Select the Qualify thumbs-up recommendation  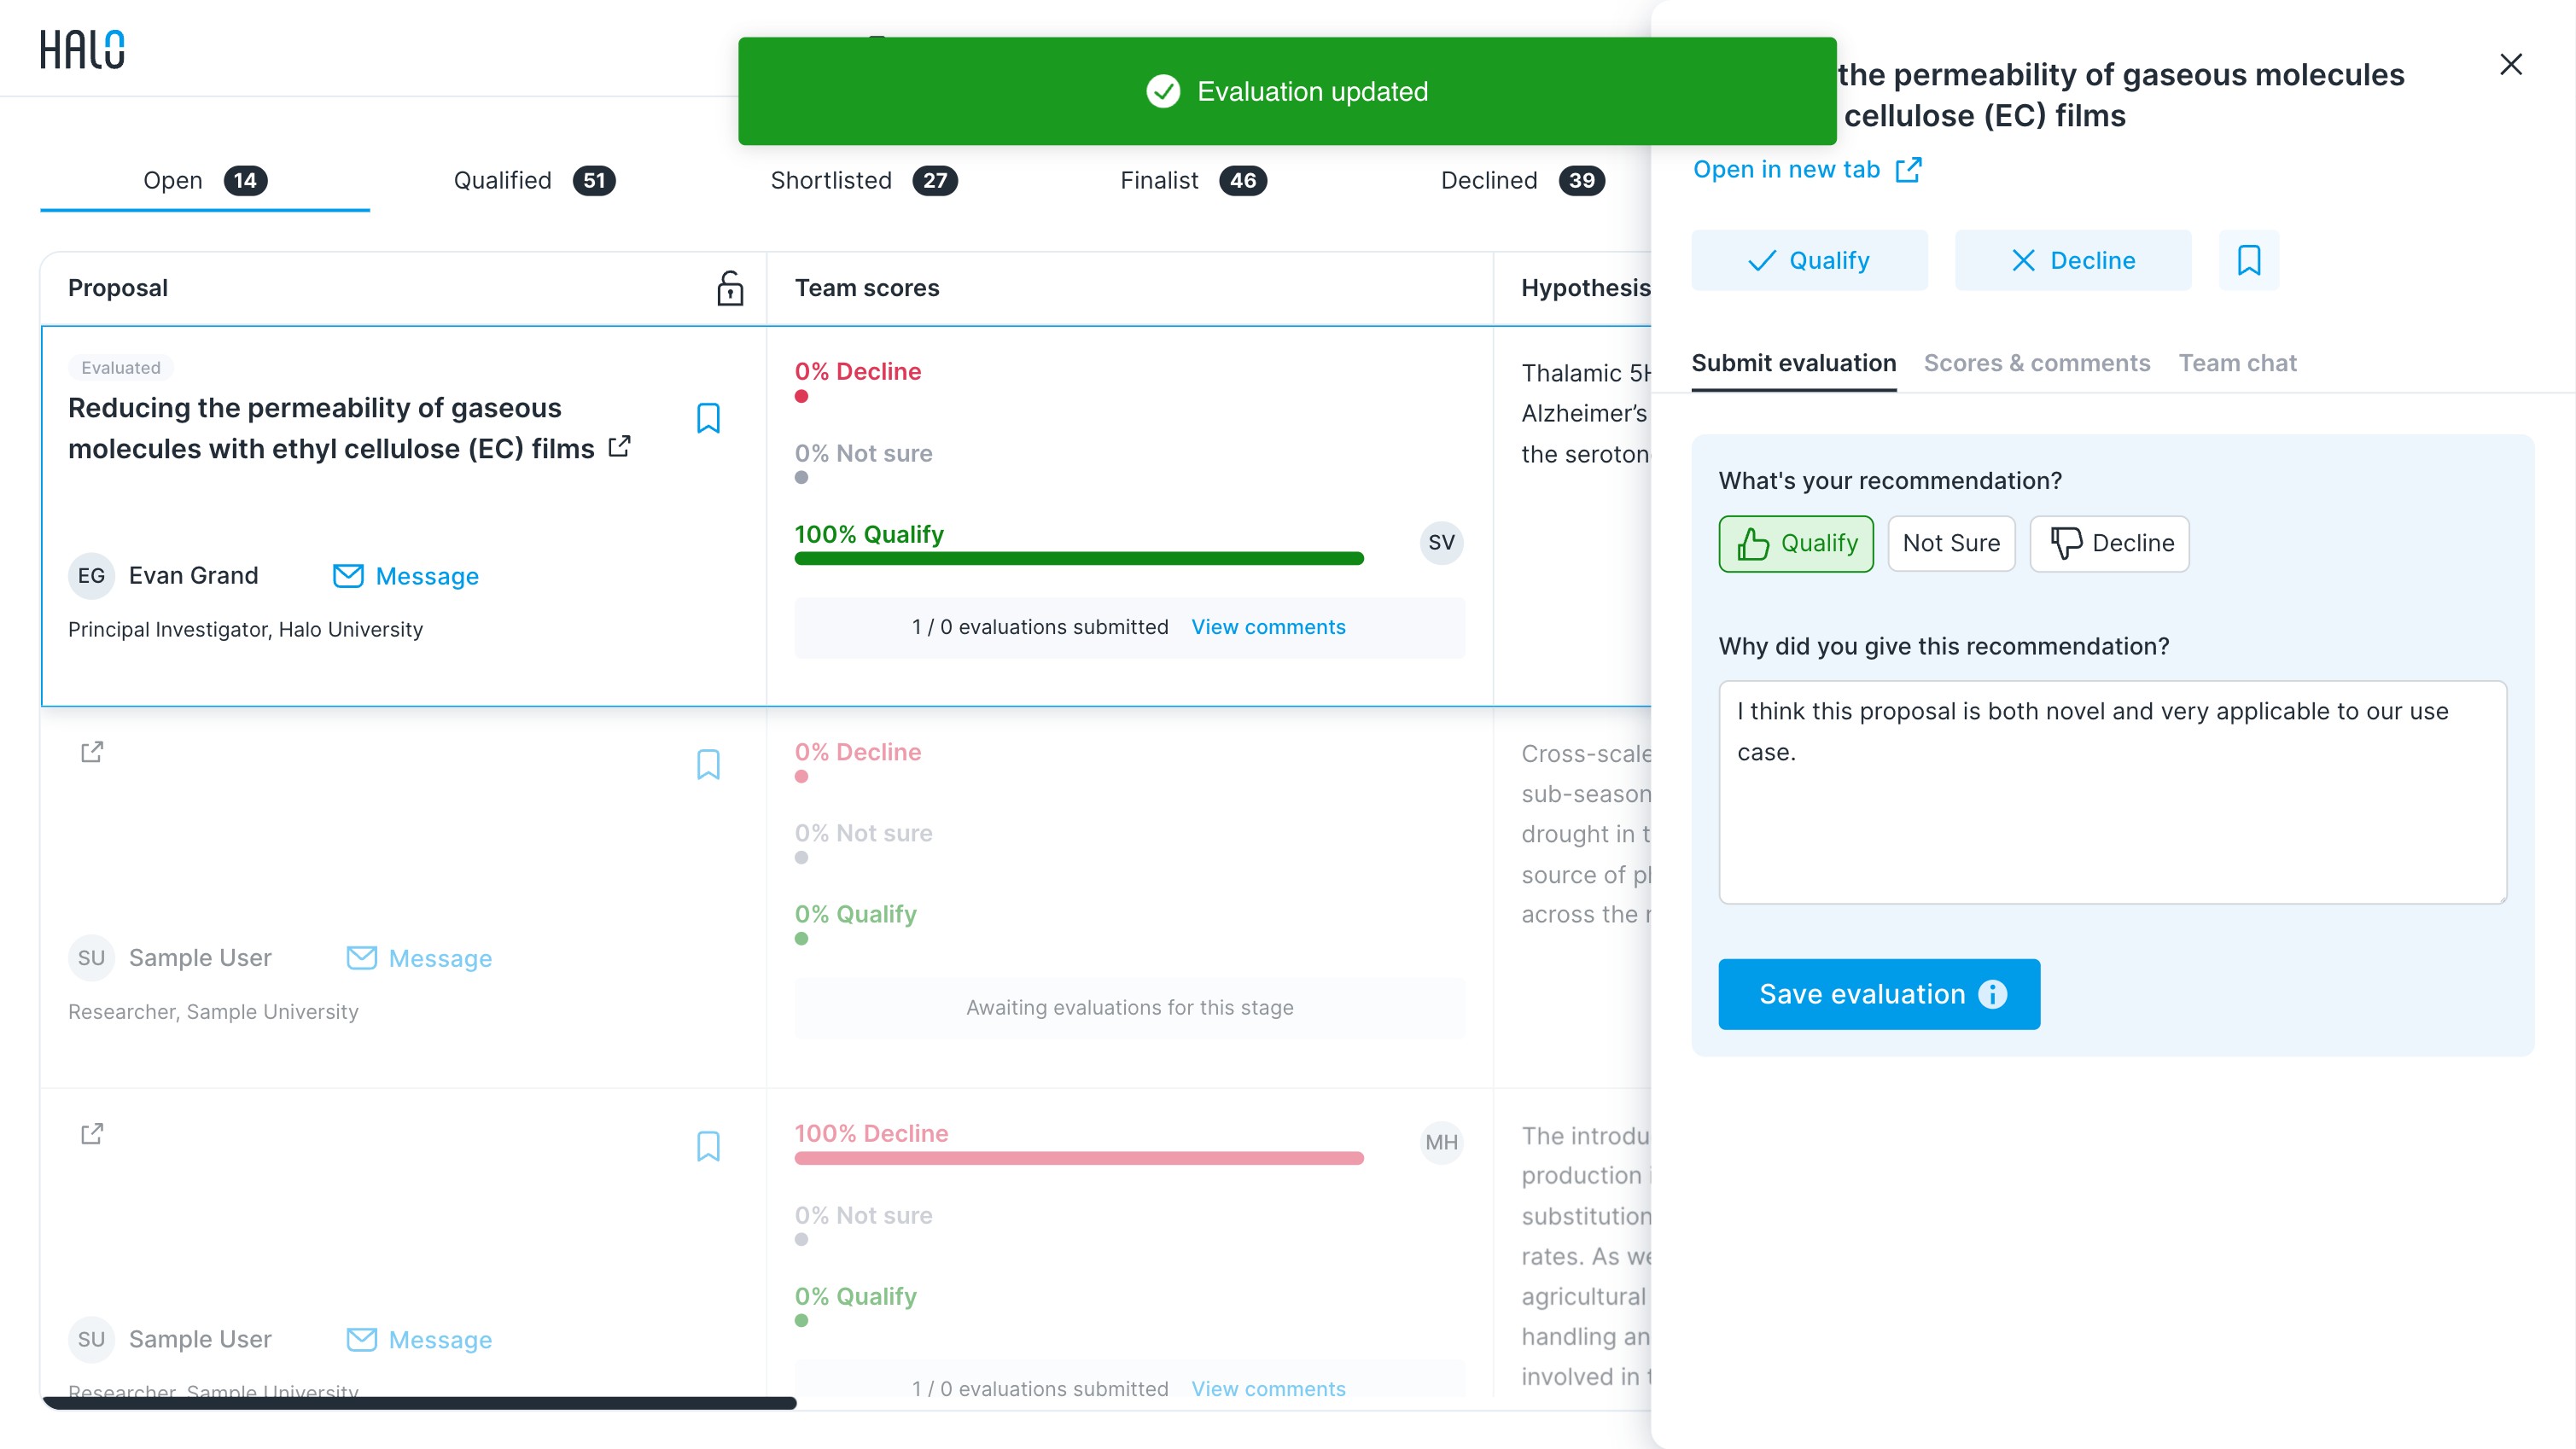[1796, 543]
